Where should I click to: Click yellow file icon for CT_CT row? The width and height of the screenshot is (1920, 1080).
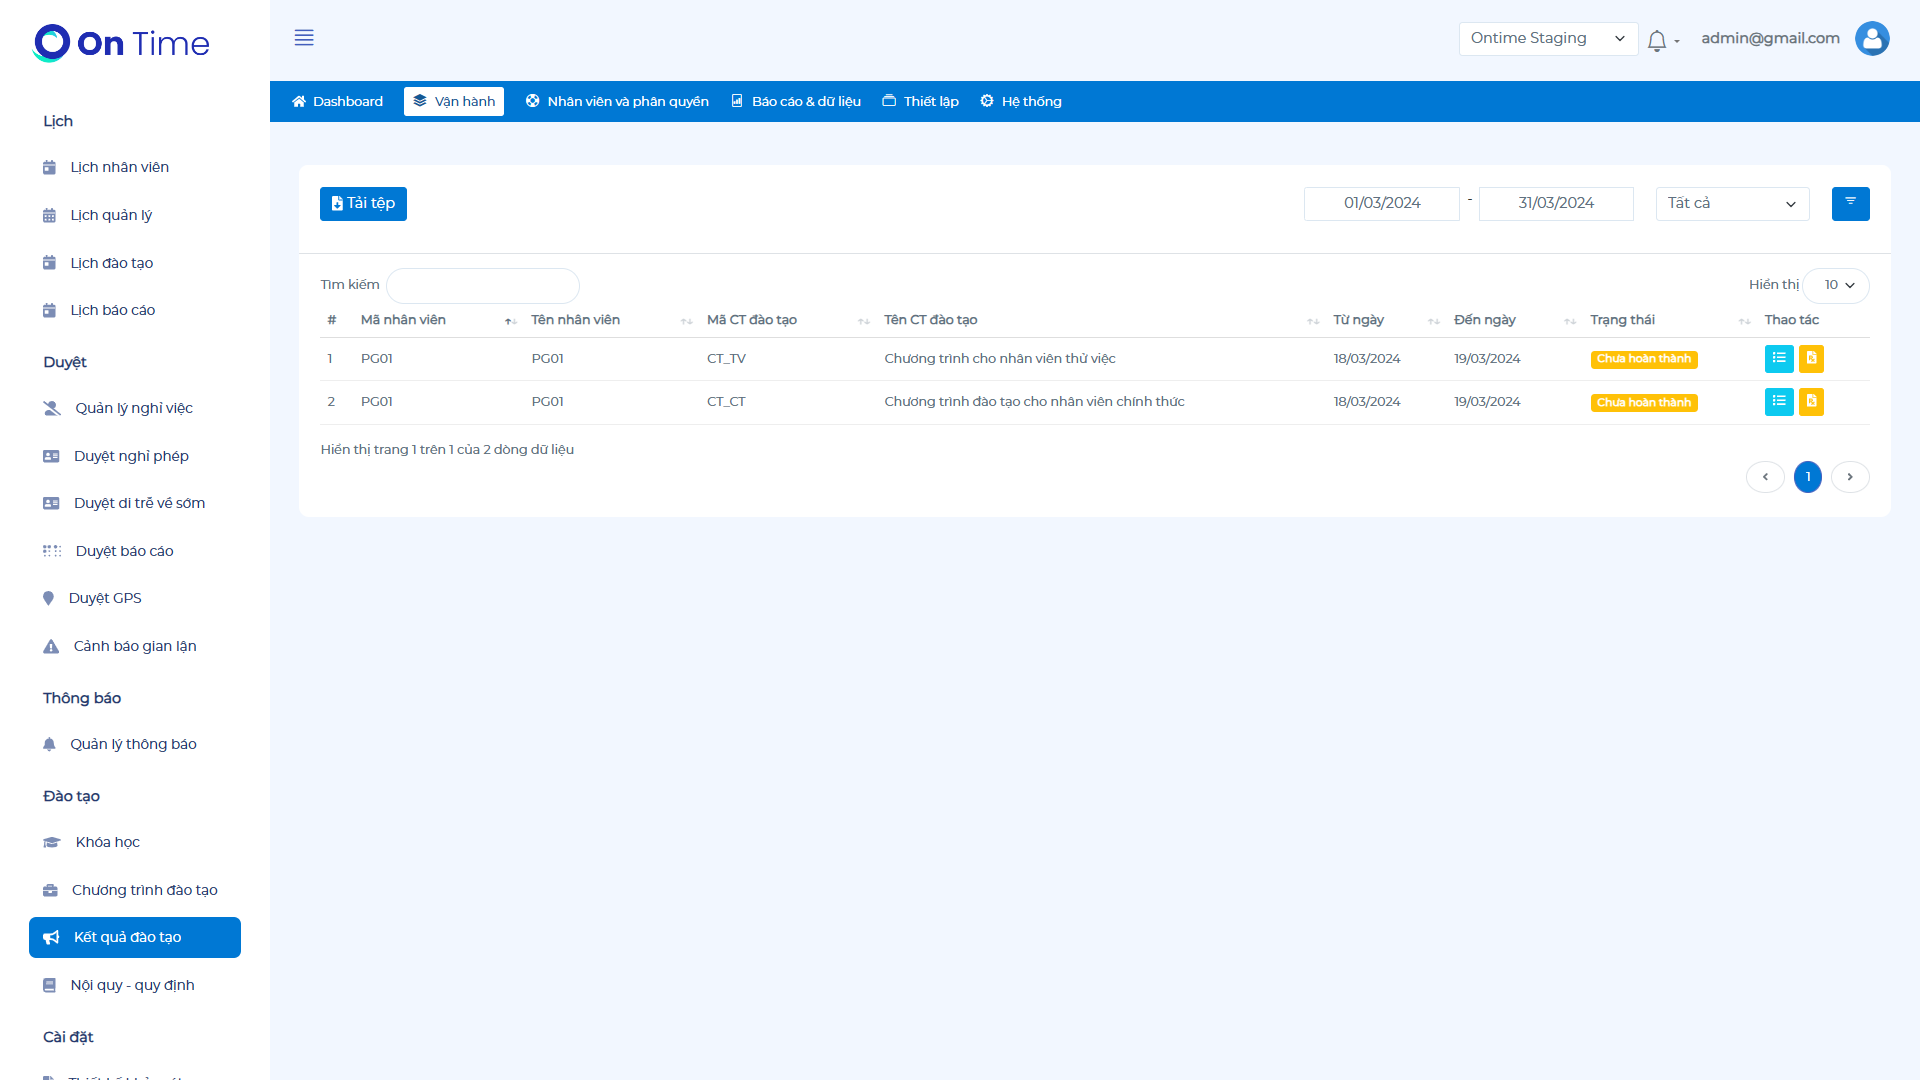click(x=1811, y=402)
